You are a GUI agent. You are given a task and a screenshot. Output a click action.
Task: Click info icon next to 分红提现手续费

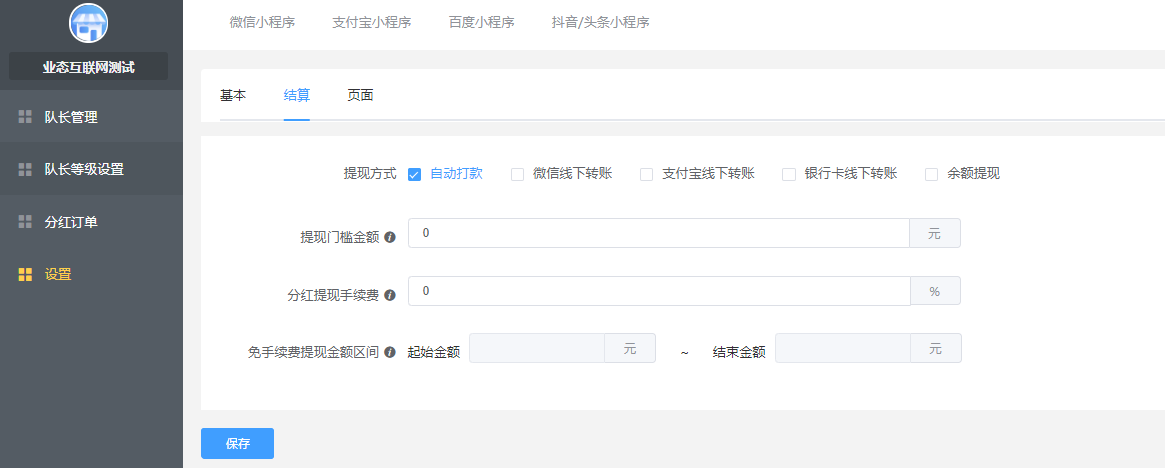pos(390,295)
